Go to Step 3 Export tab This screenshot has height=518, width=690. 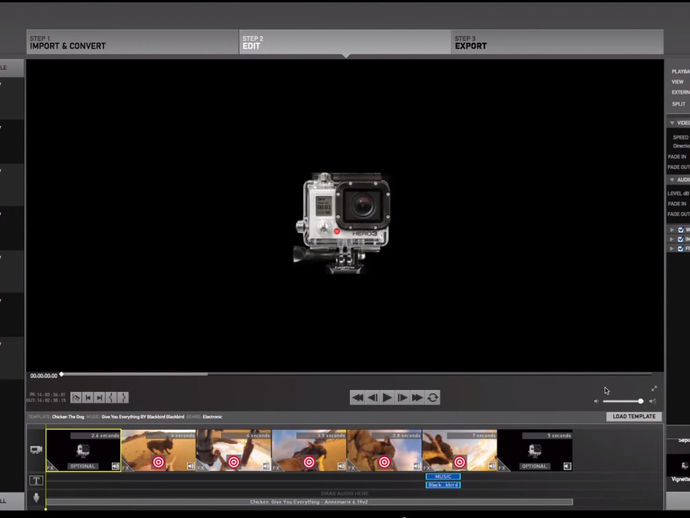pyautogui.click(x=558, y=42)
